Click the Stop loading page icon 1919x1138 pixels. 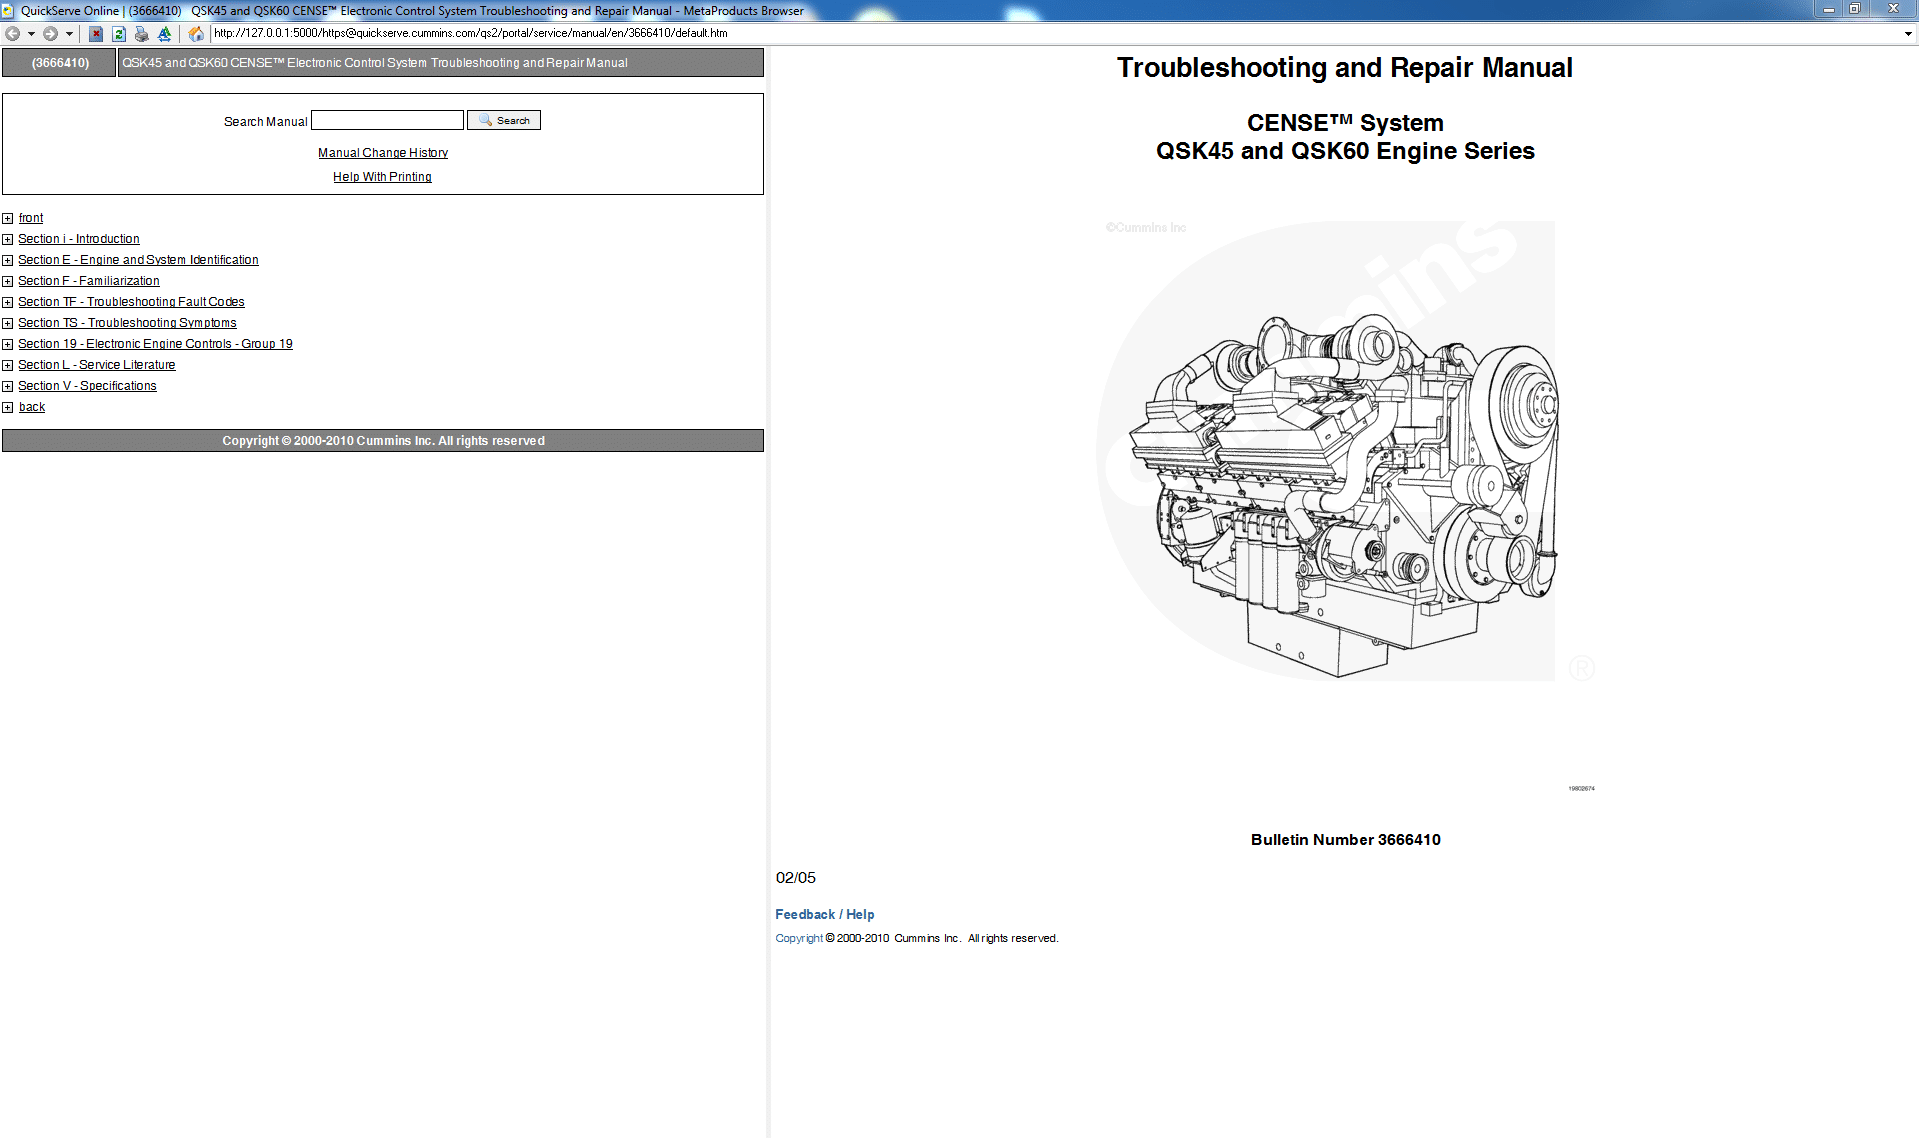pos(94,33)
